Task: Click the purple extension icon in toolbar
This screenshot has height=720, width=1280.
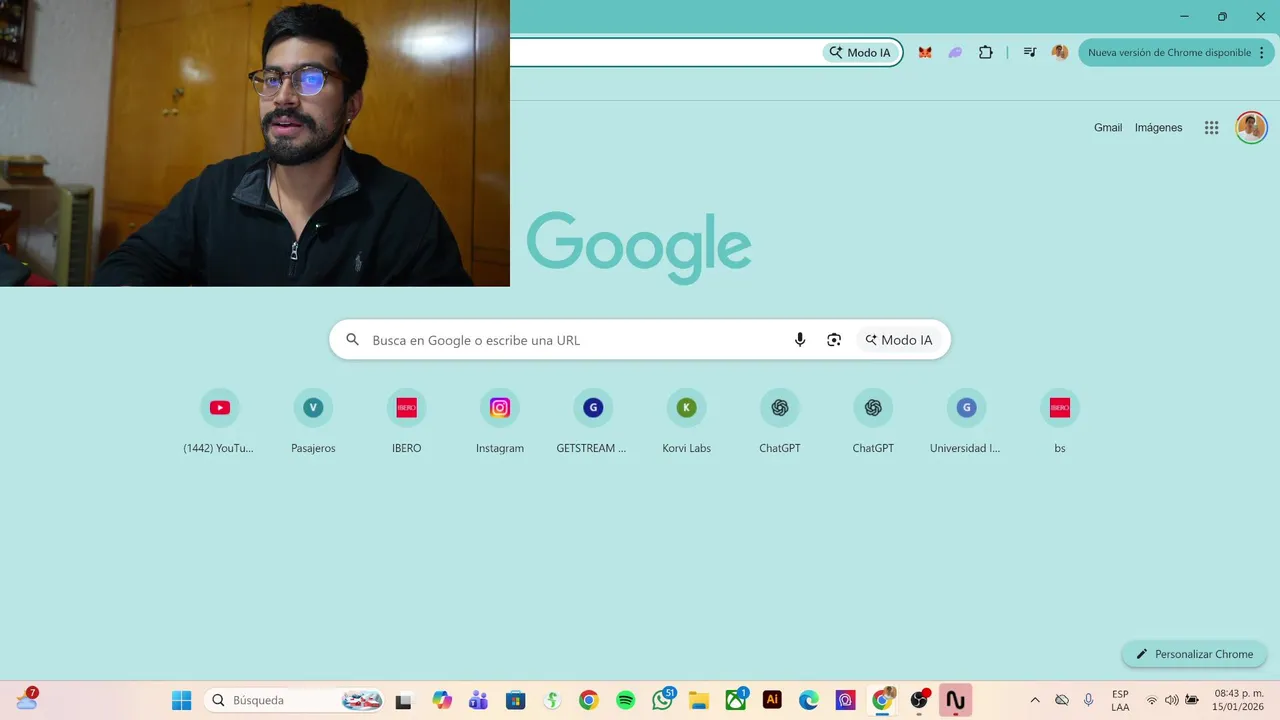Action: 955,52
